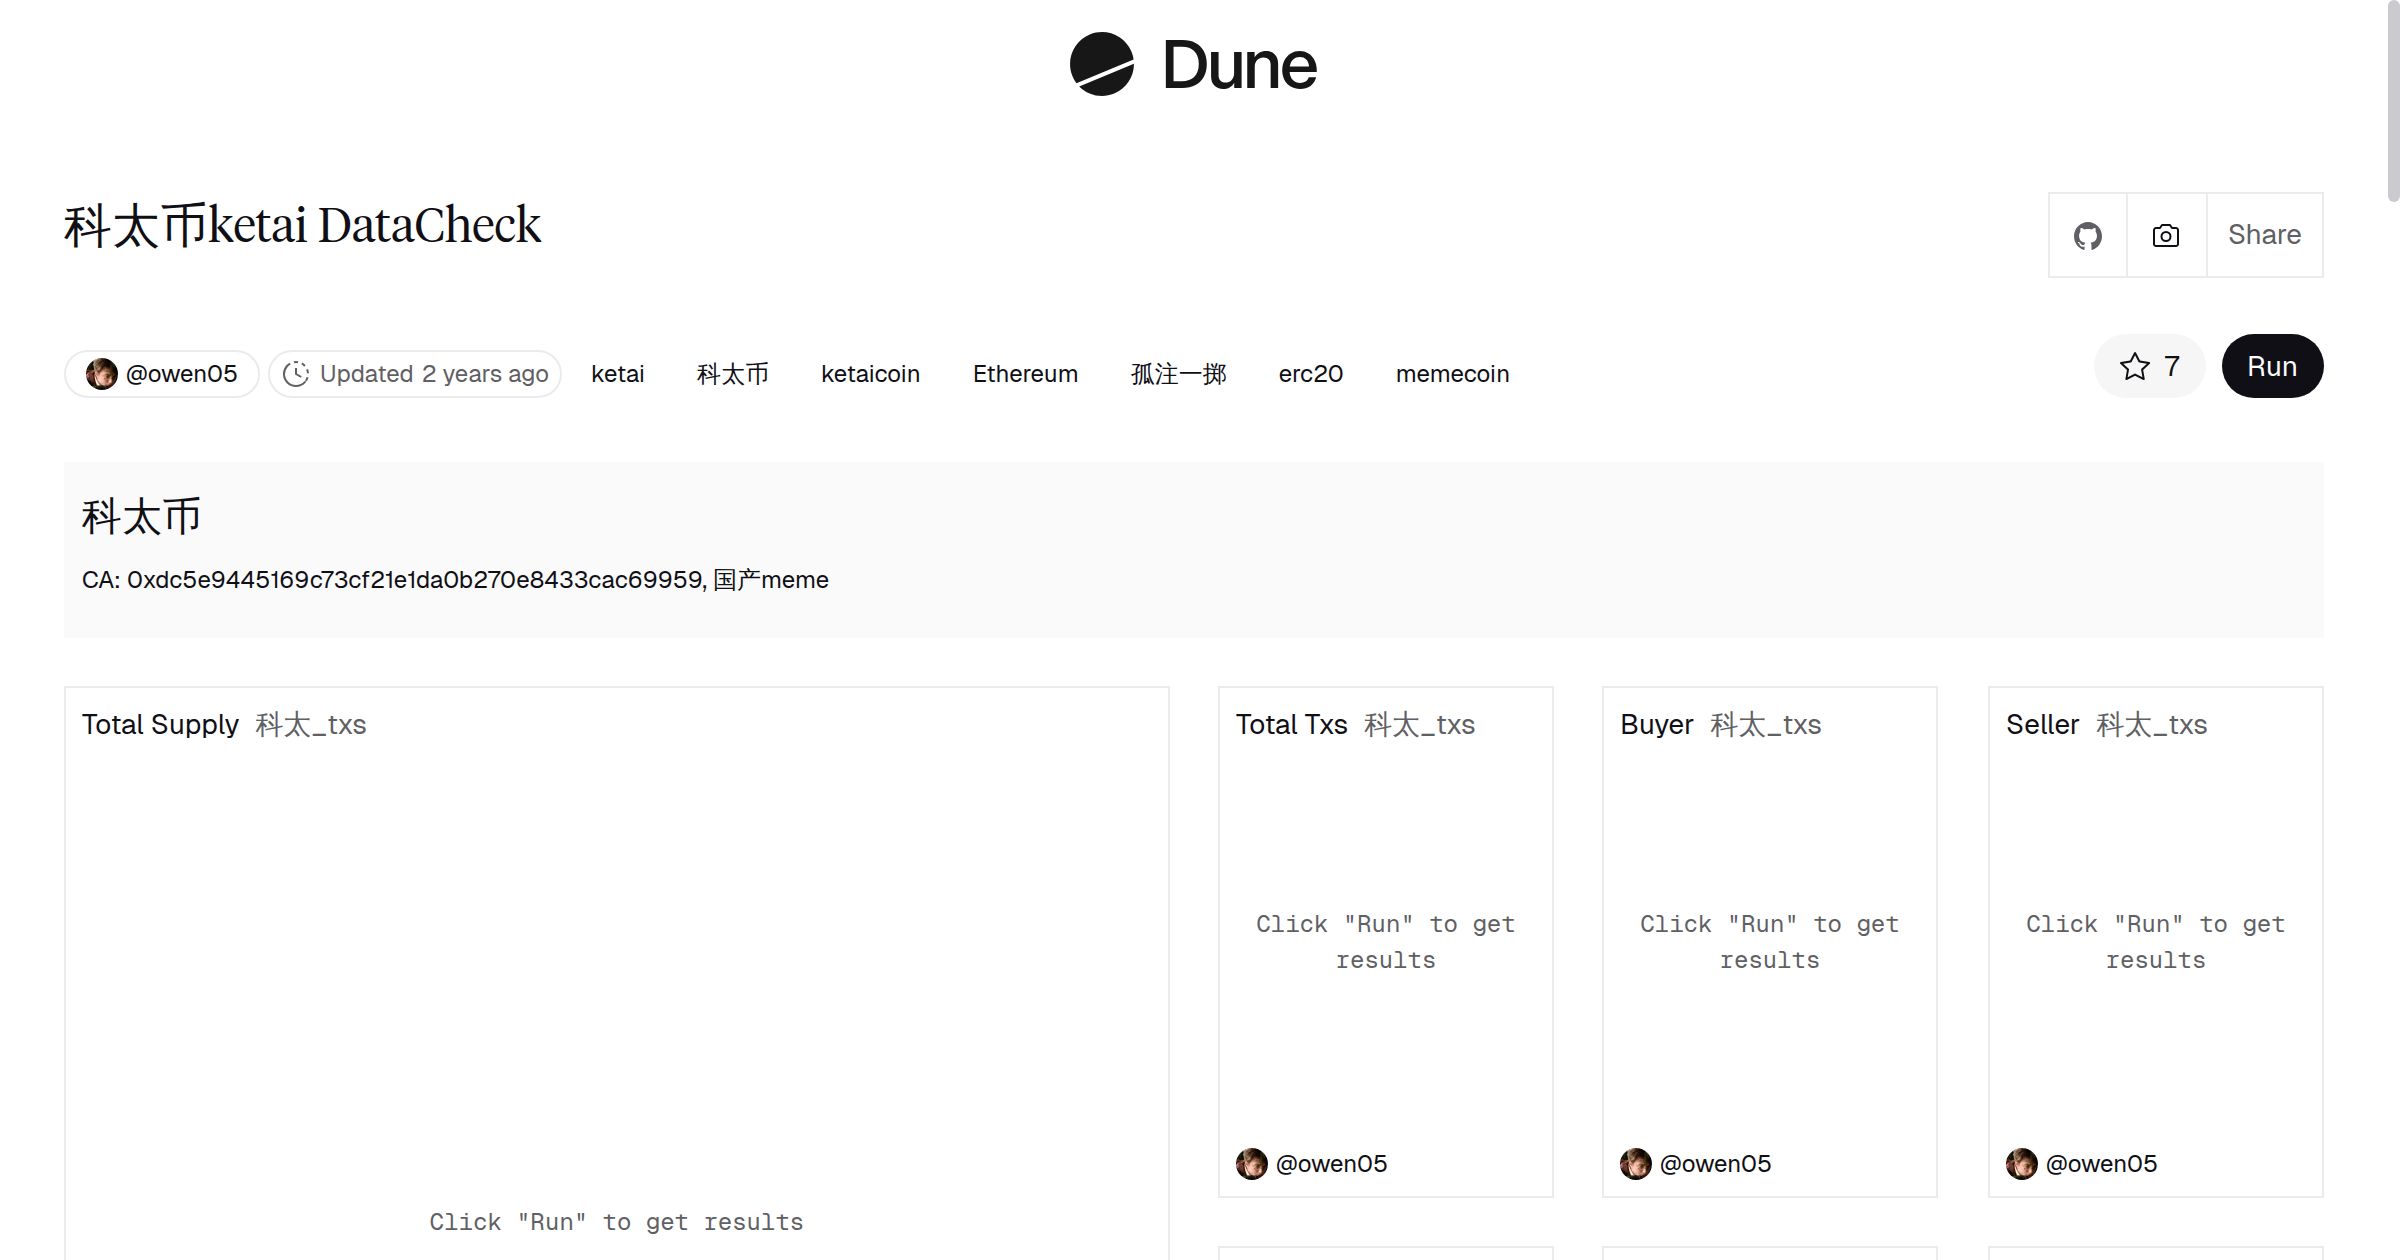The image size is (2400, 1260).
Task: Click the 孤注一掷 tag
Action: point(1178,374)
